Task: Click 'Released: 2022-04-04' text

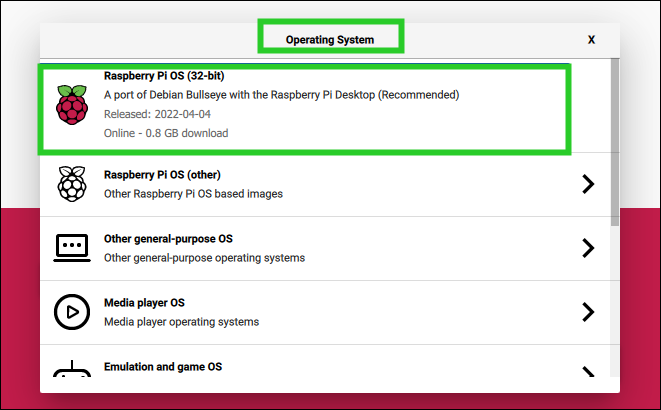Action: (x=157, y=114)
